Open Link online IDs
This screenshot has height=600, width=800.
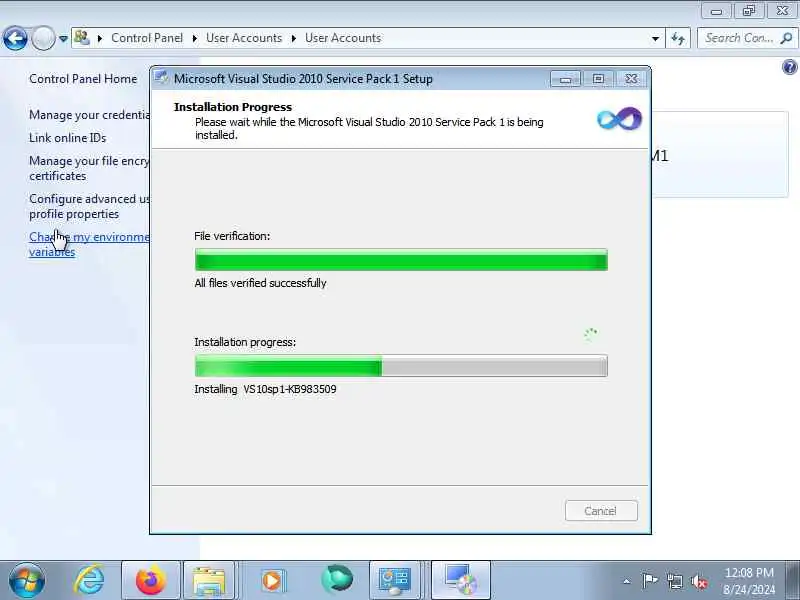(x=67, y=138)
